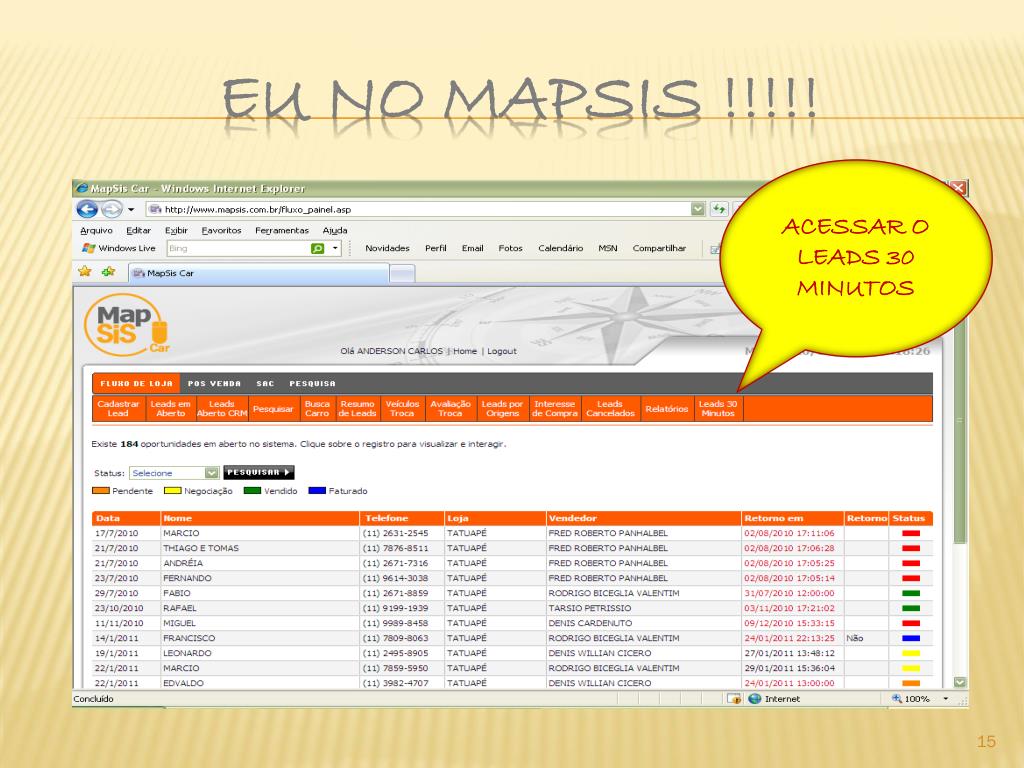The width and height of the screenshot is (1024, 768).
Task: Open Leads 30 Minutos submenu item
Action: point(718,409)
